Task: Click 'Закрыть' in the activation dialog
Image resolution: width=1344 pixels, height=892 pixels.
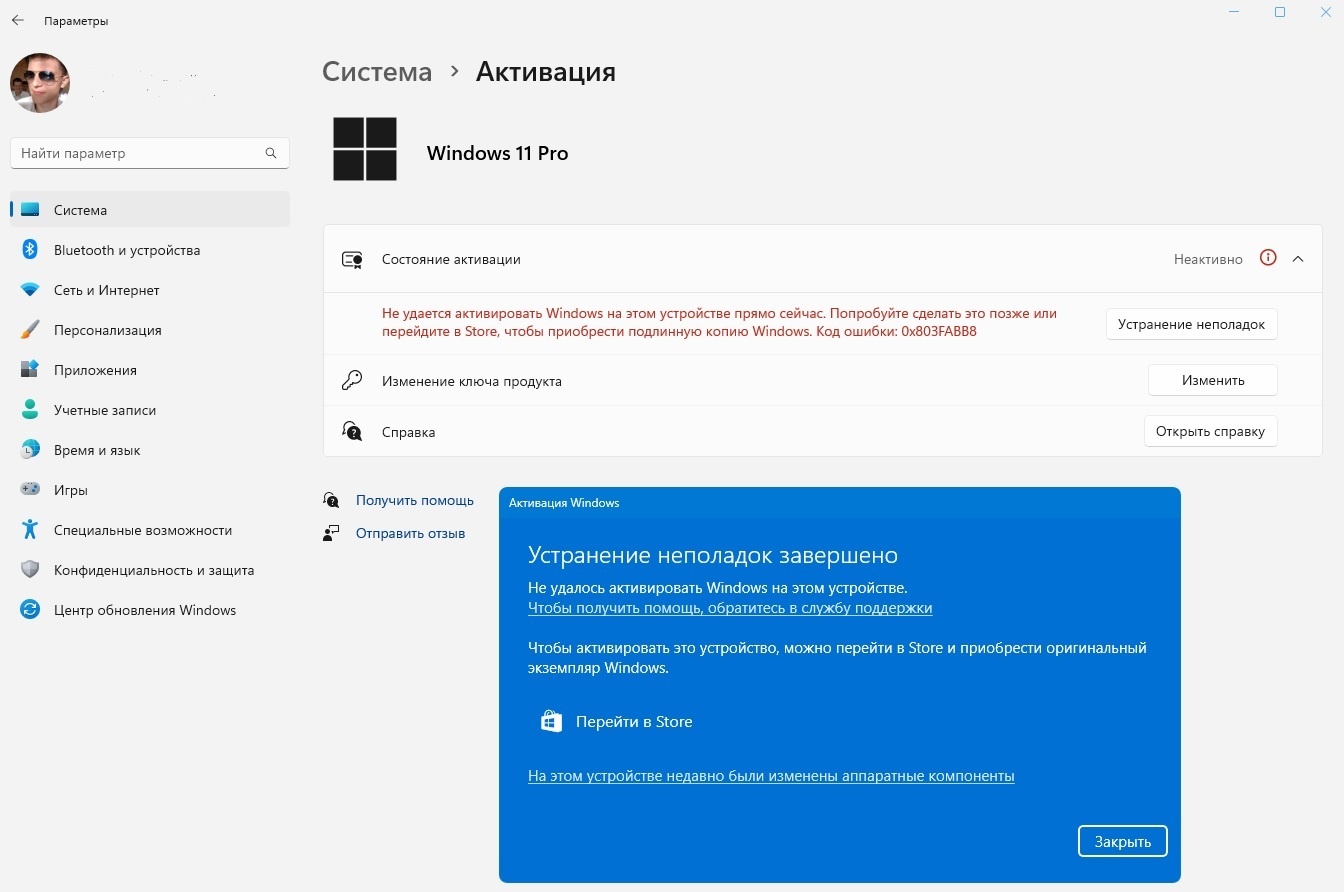Action: (x=1123, y=841)
